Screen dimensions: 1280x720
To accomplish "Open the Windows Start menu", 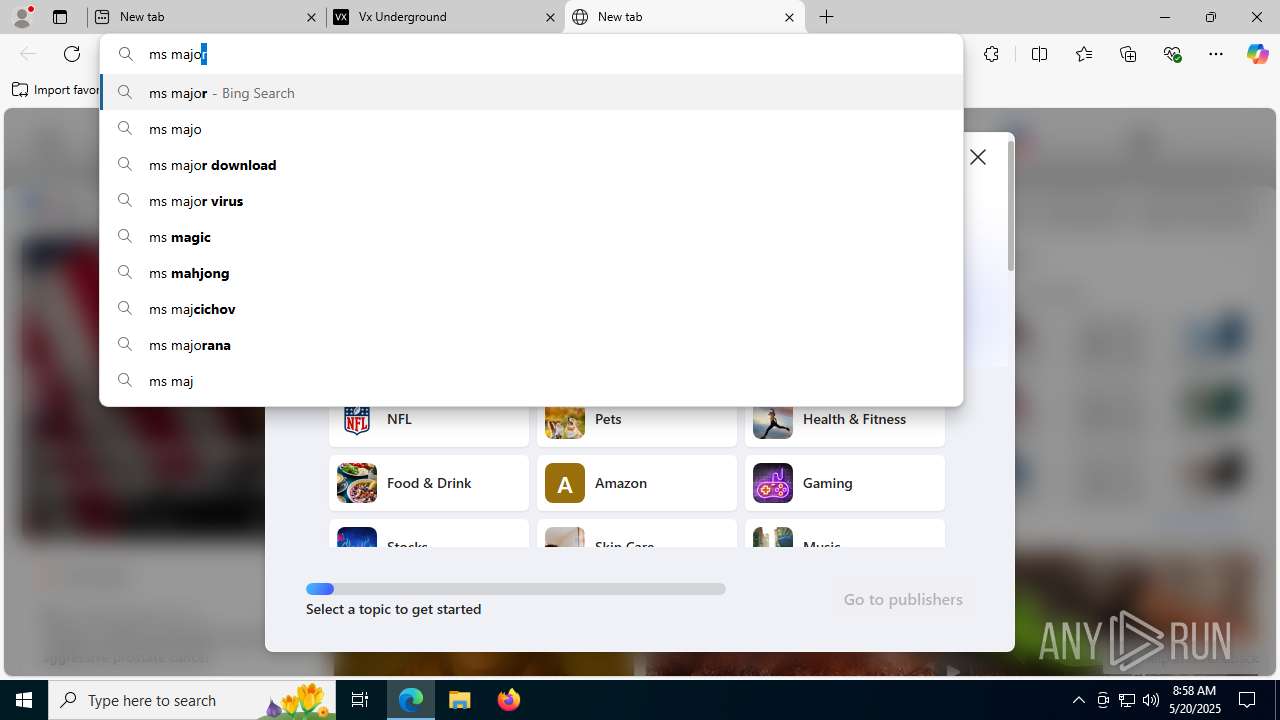I will (24, 700).
